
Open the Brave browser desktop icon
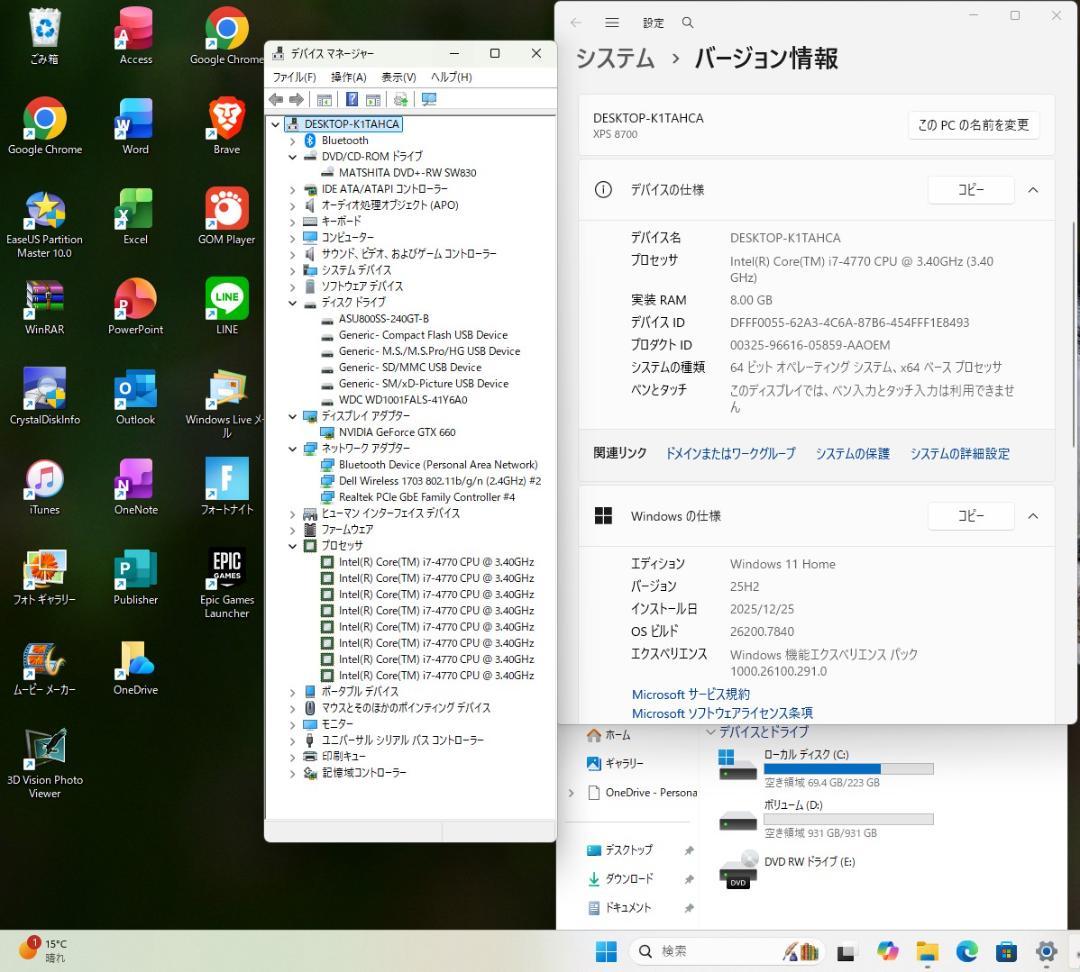227,126
